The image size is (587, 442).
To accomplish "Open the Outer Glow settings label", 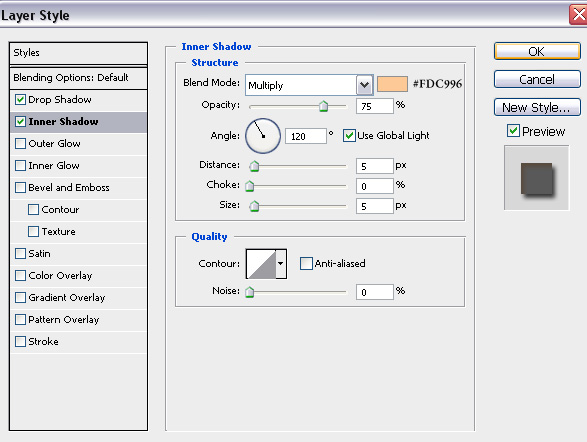I will pos(54,144).
